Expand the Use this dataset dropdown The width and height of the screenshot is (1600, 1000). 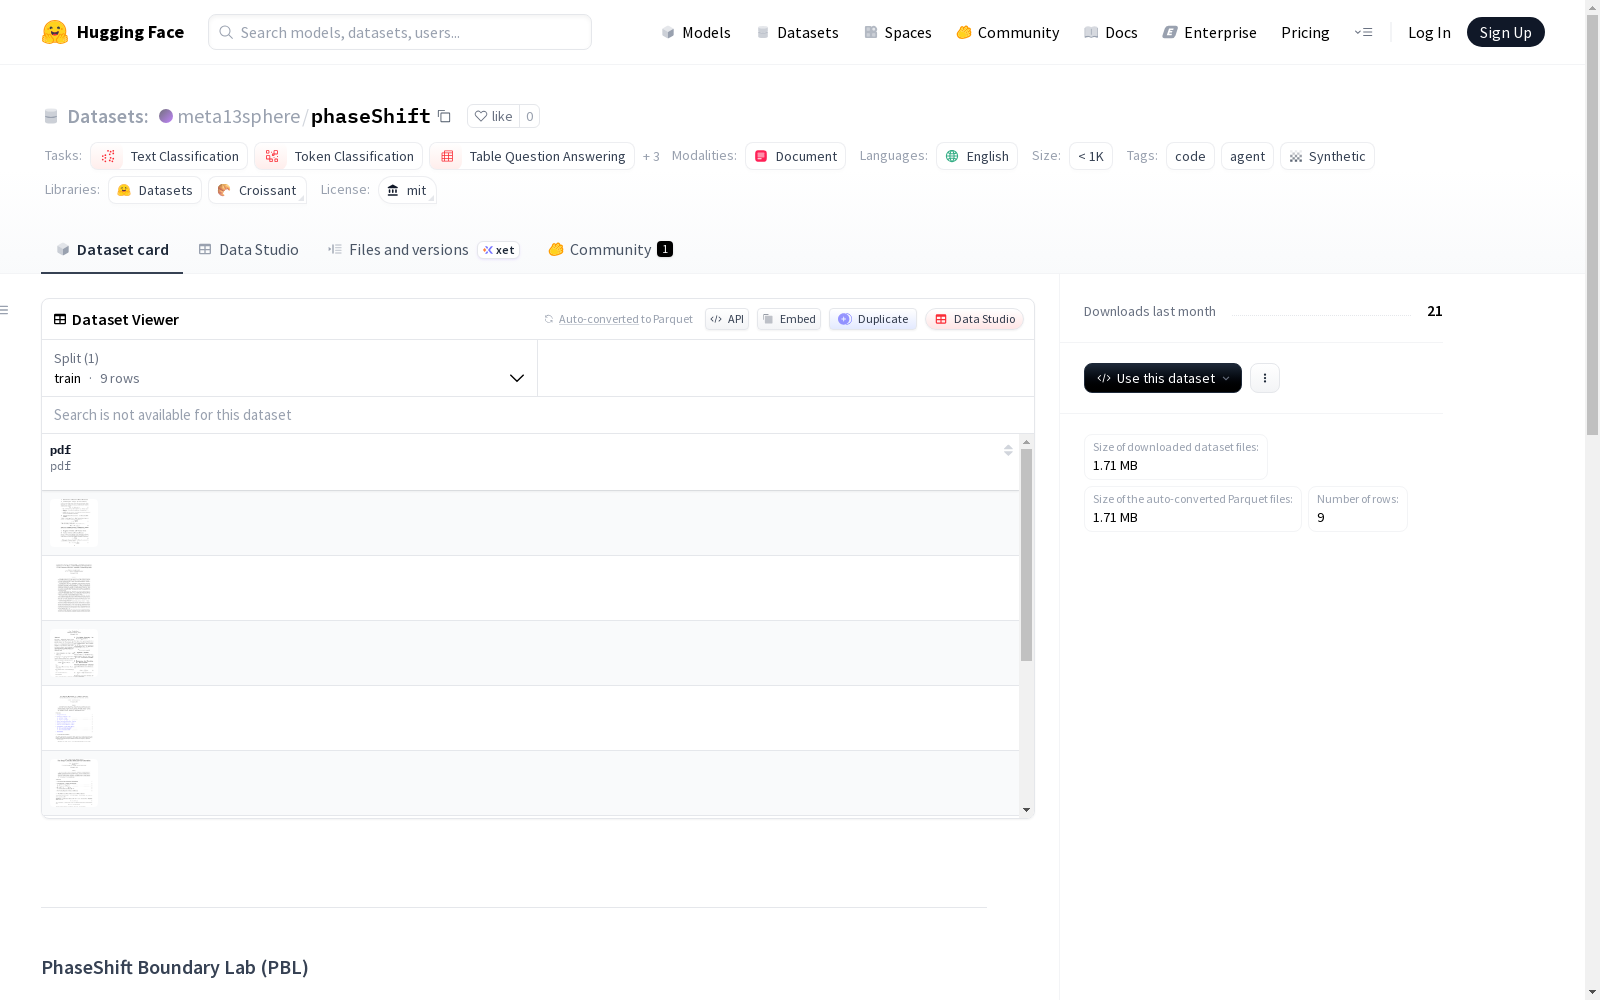[1163, 378]
